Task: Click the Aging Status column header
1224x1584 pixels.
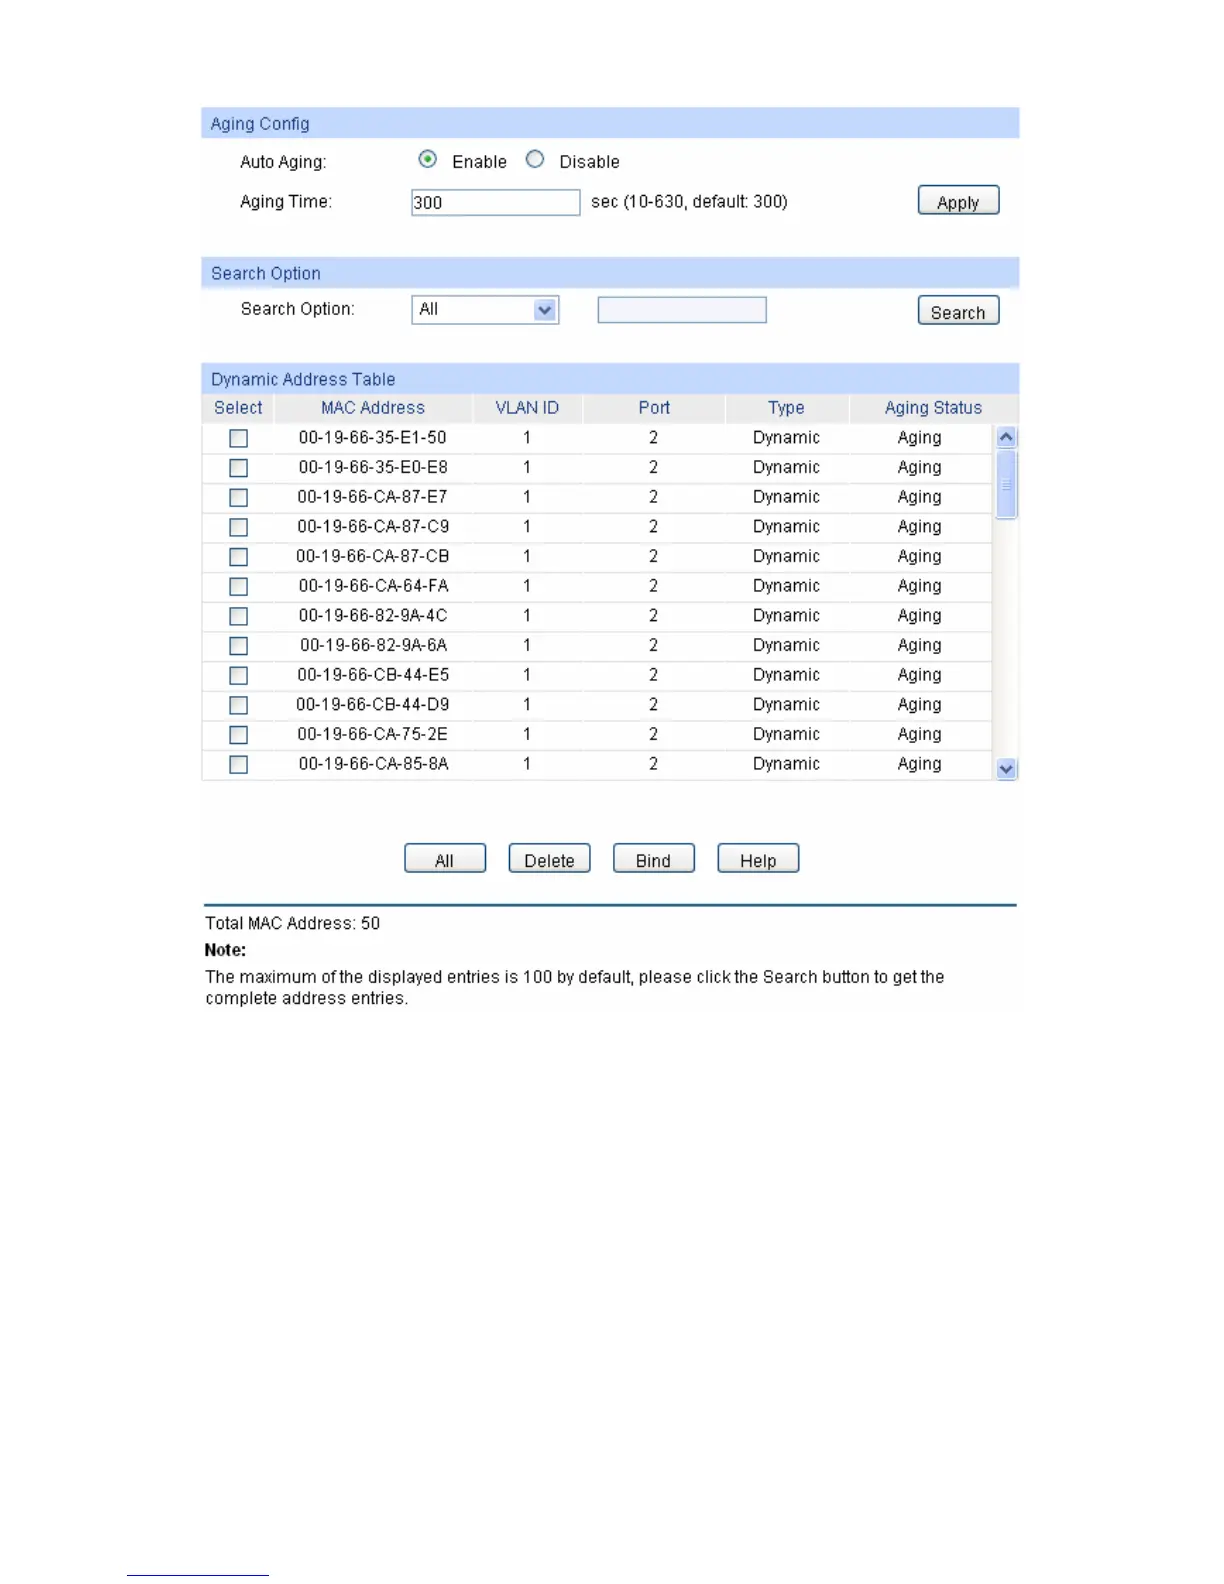Action: (x=933, y=408)
